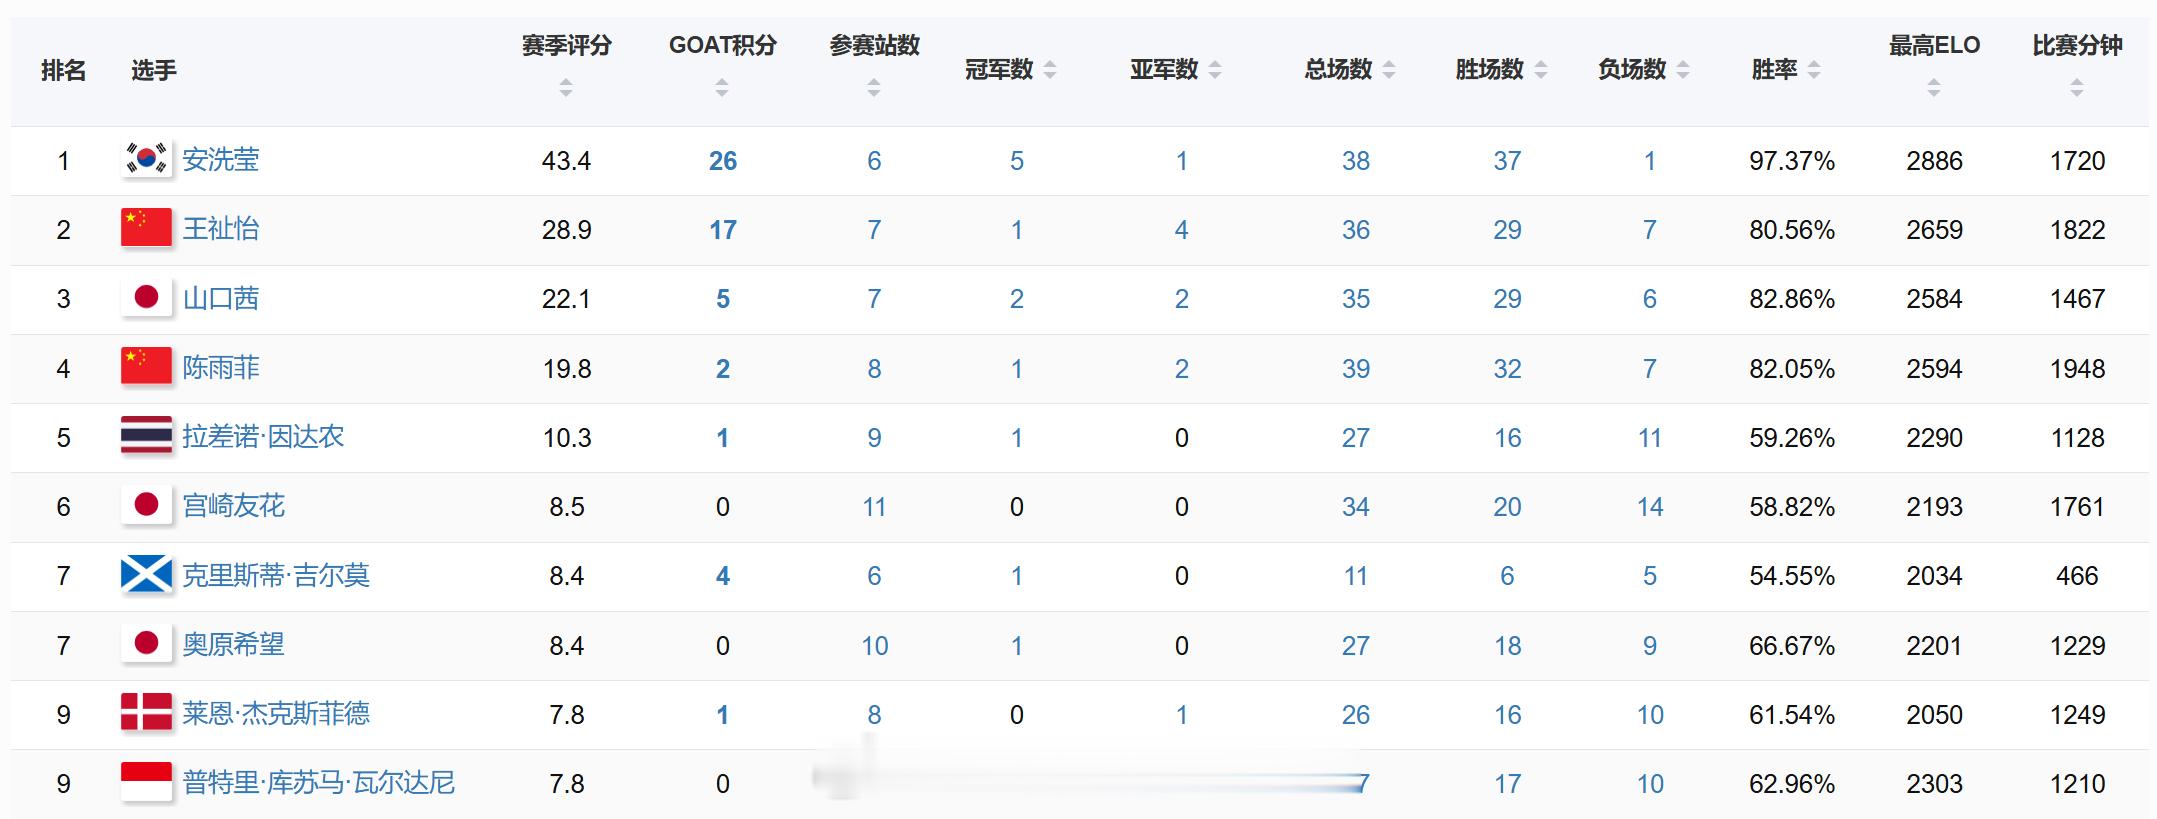Open 克里斯蒂·吉尔莫 total matches 11

pos(1356,576)
